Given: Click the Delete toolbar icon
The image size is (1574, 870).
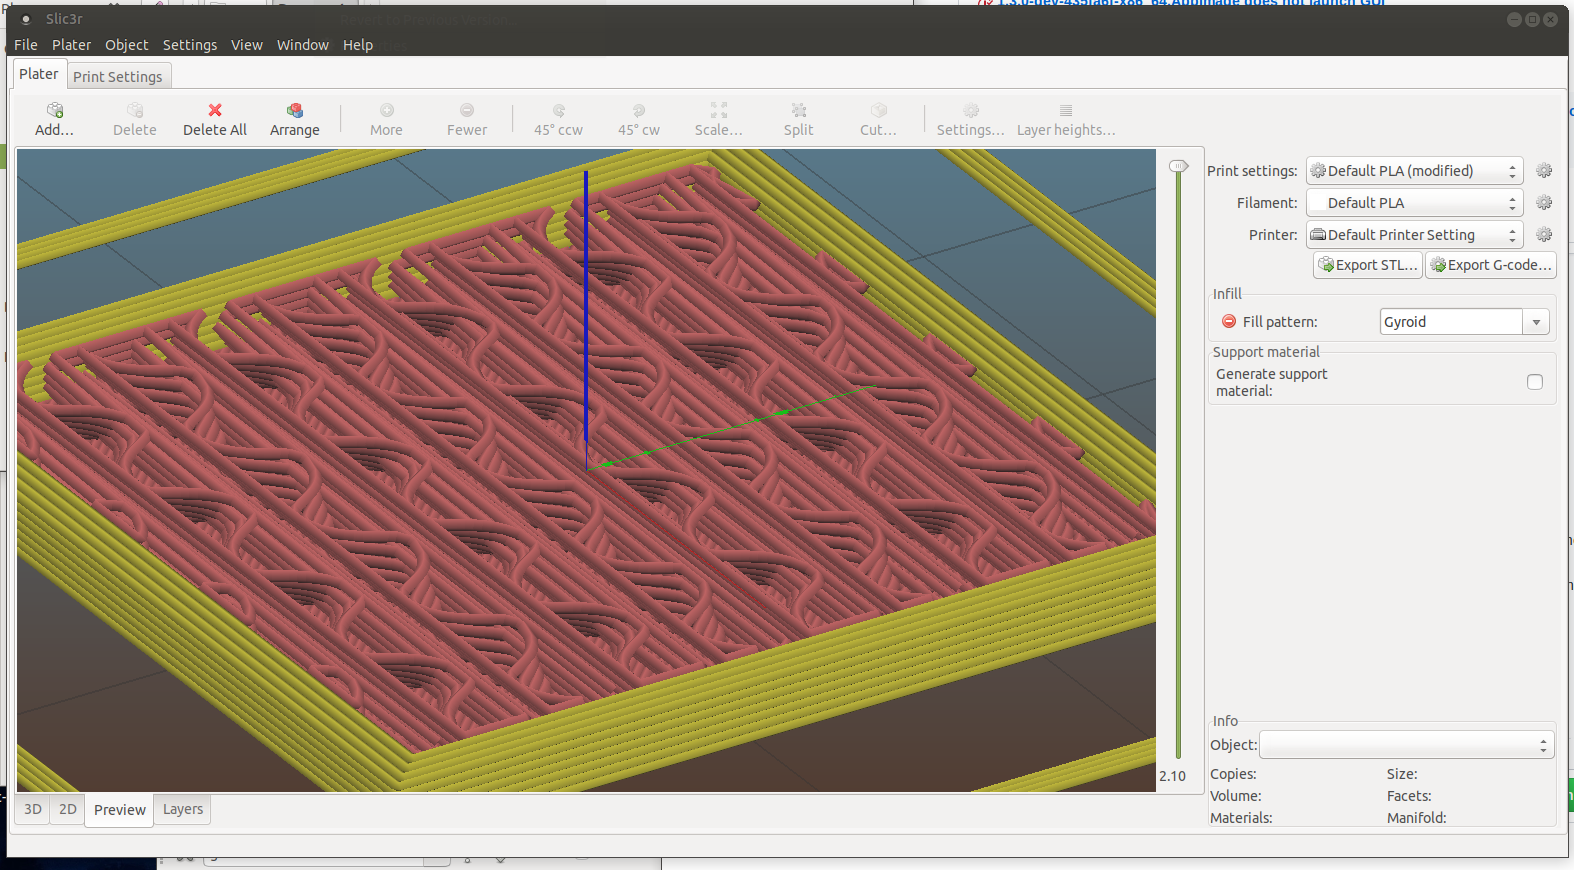Looking at the screenshot, I should coord(135,110).
